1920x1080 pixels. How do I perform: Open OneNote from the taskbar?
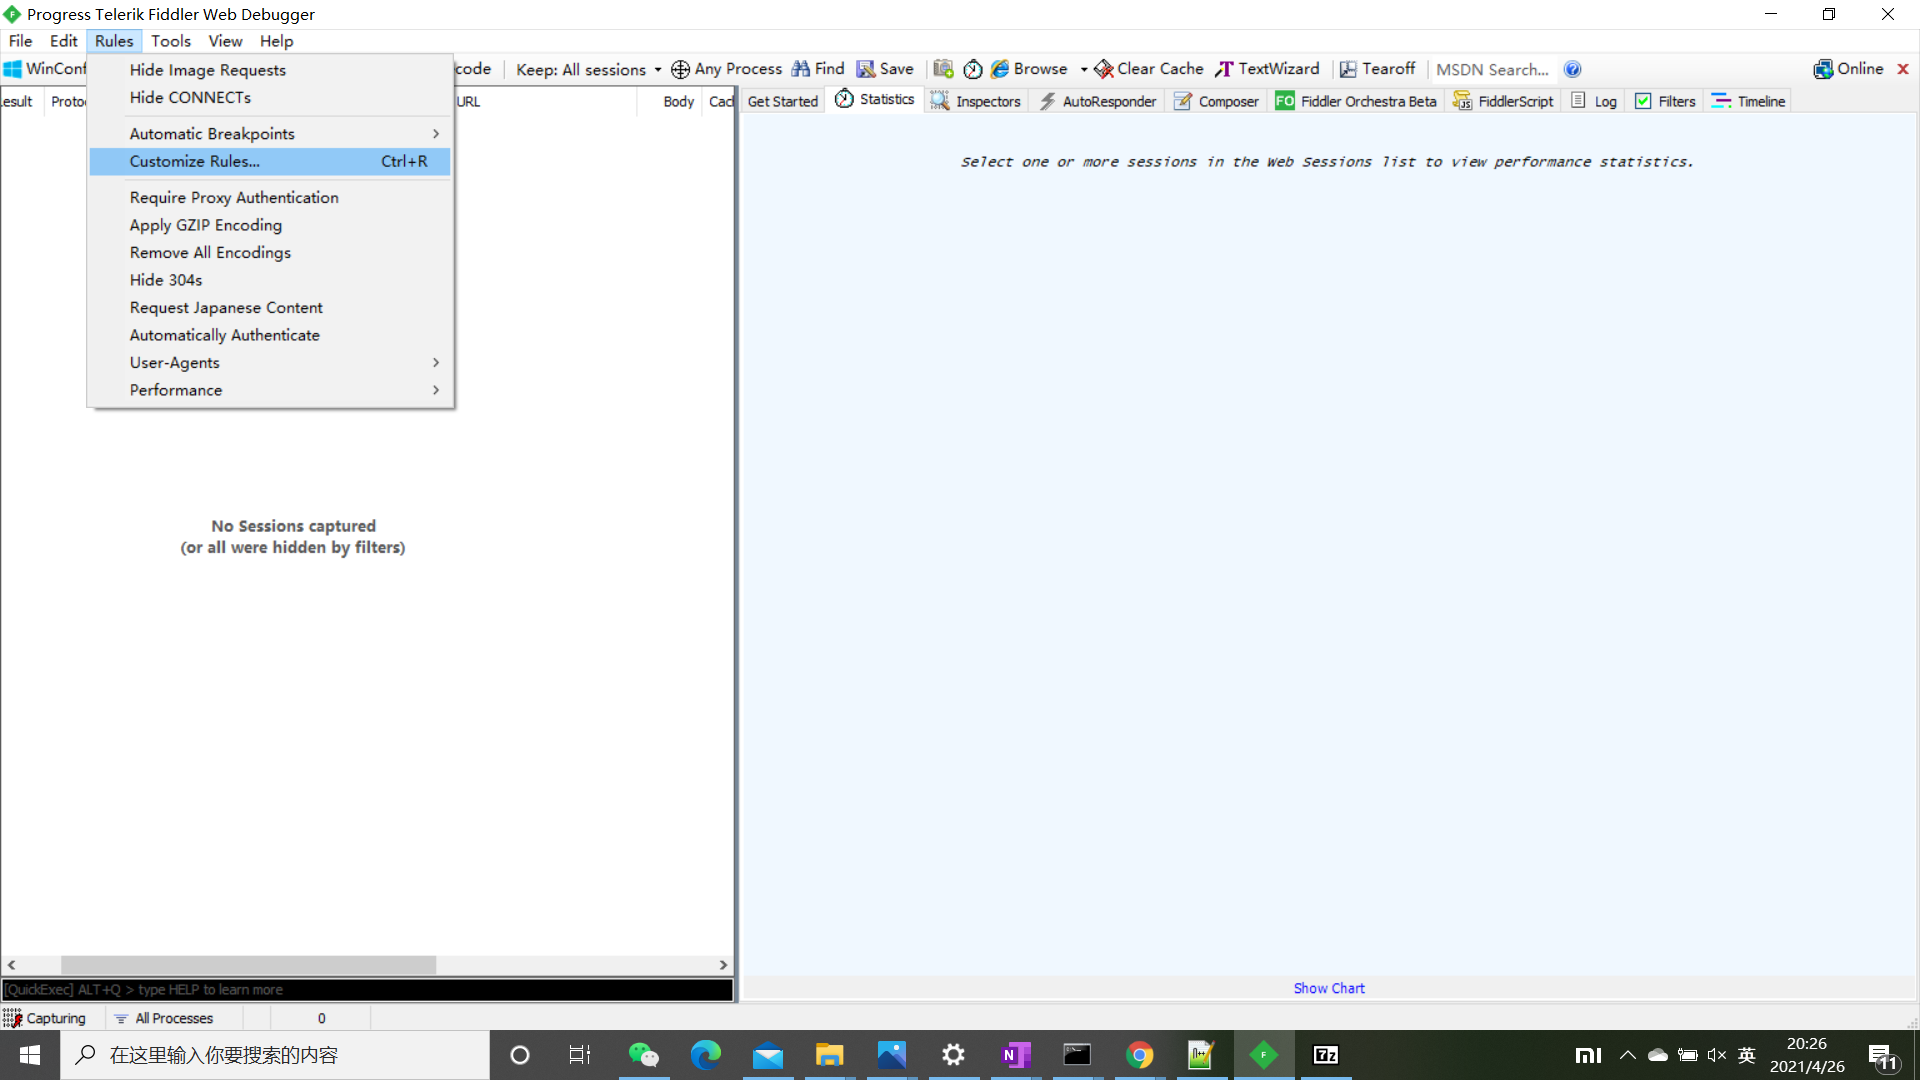pos(1015,1055)
